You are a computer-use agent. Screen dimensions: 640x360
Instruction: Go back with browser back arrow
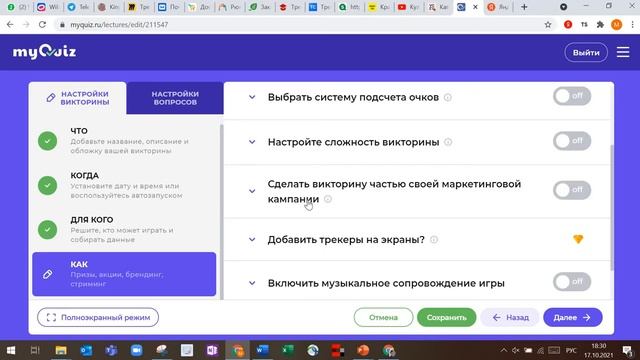pos(10,24)
